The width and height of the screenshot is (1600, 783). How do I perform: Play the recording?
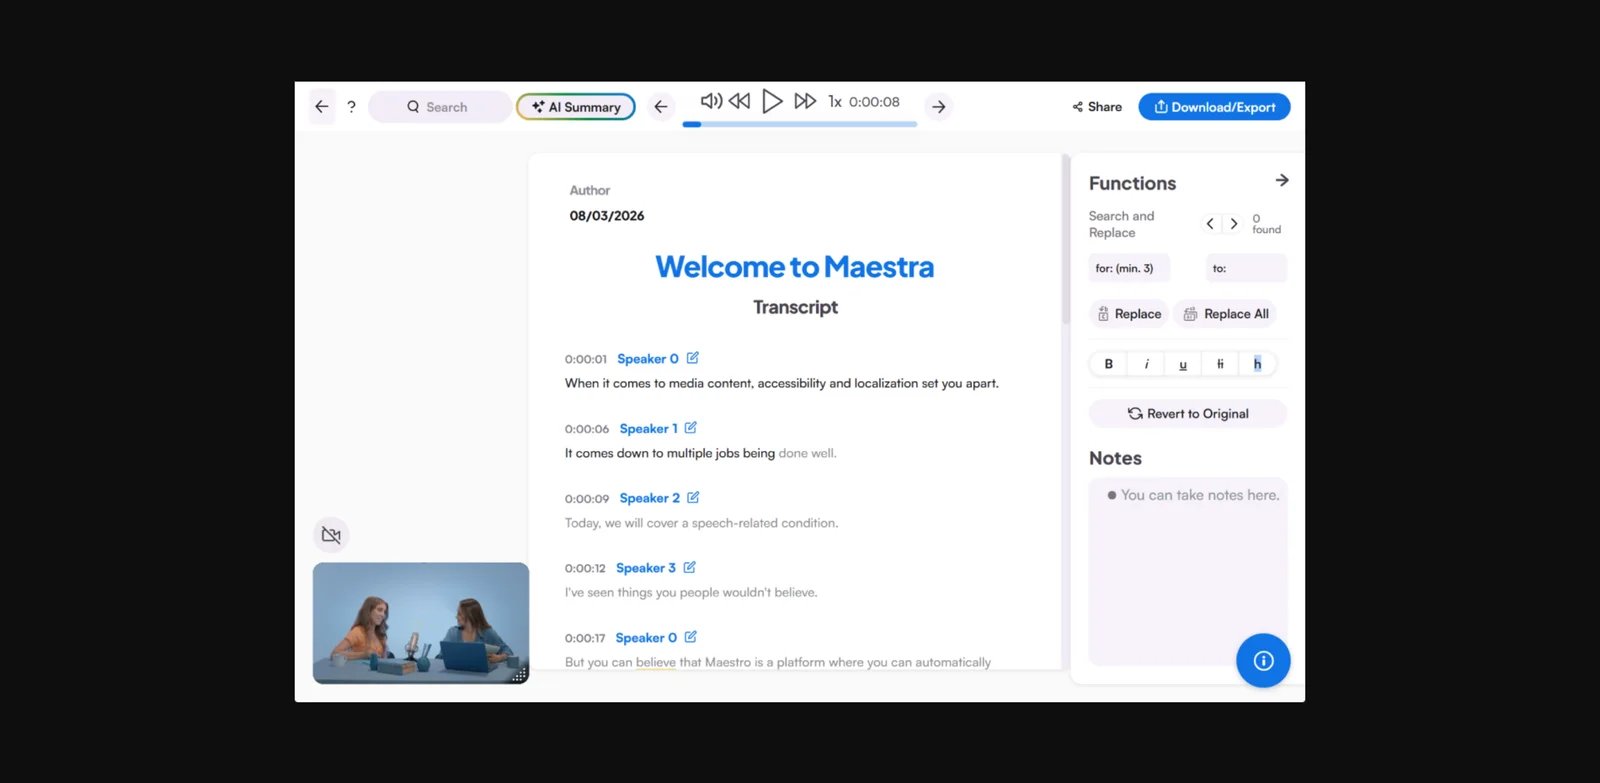click(772, 101)
